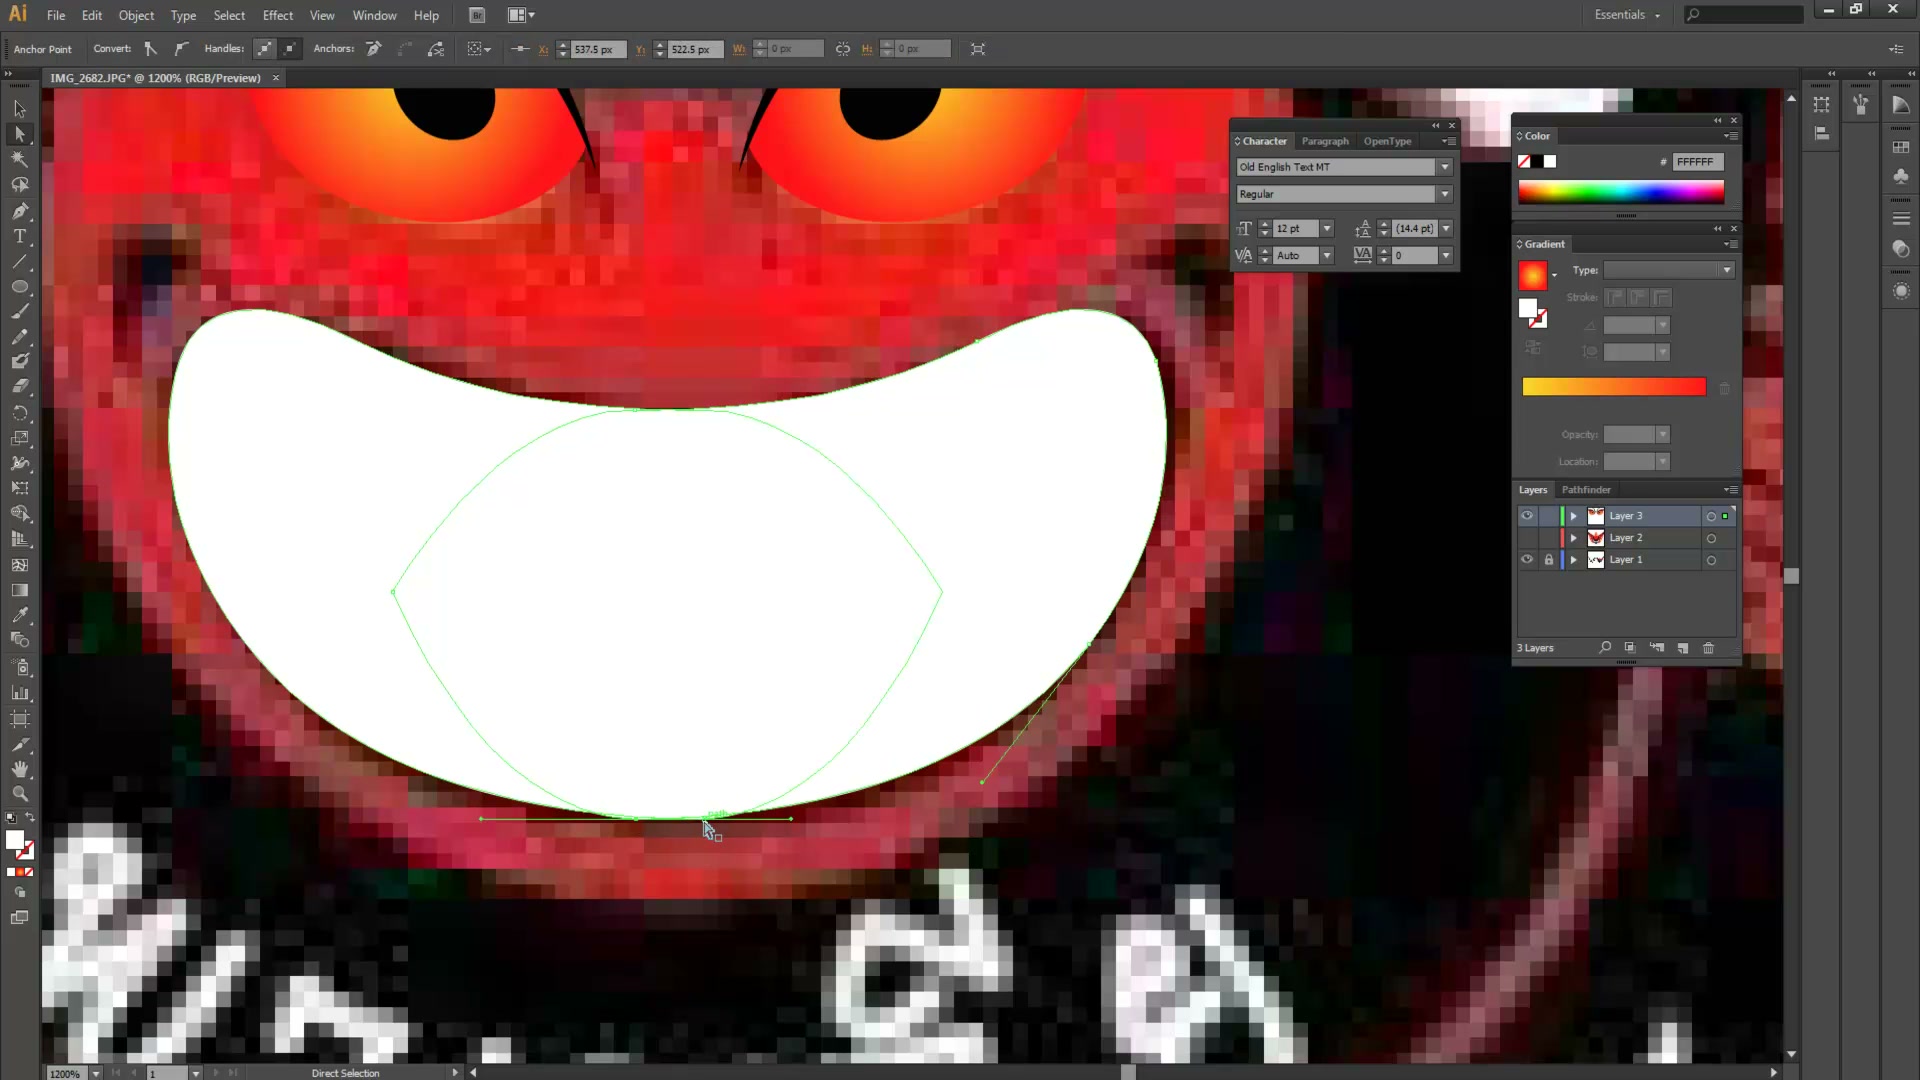This screenshot has width=1920, height=1080.
Task: Delete selection with Layers trash icon
Action: 1708,648
